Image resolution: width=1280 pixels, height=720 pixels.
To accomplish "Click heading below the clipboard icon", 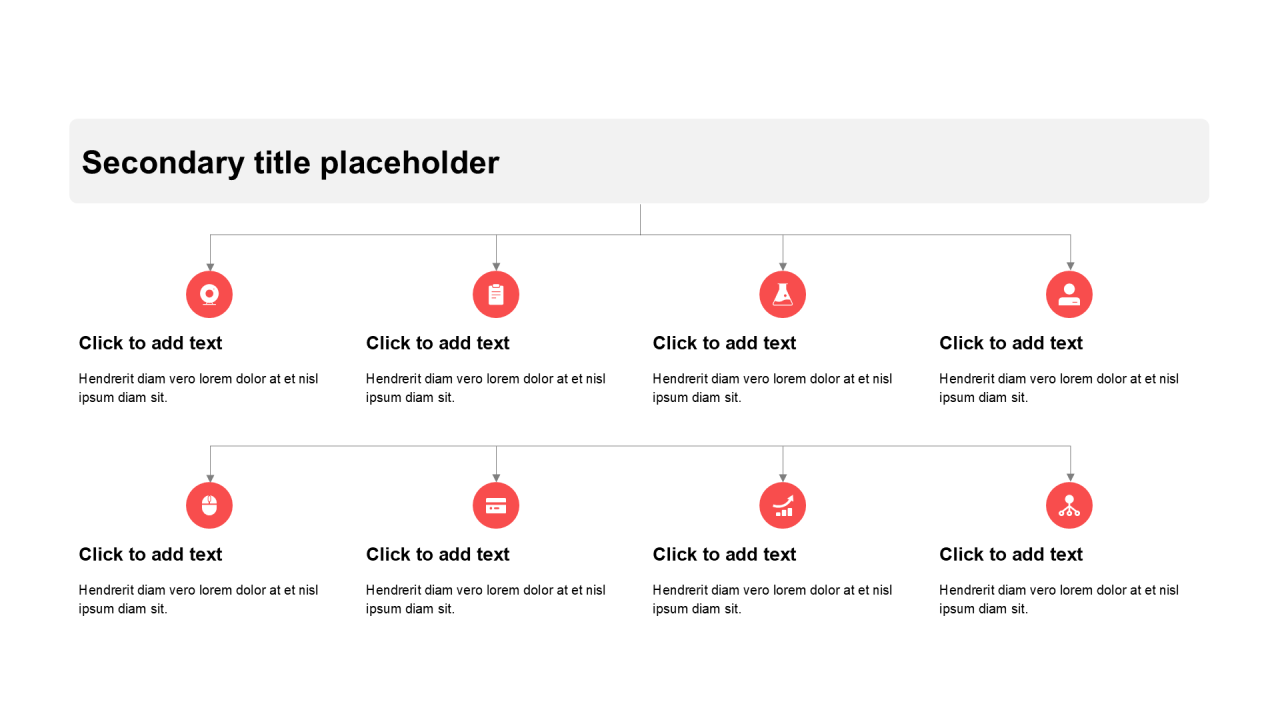I will pyautogui.click(x=438, y=343).
